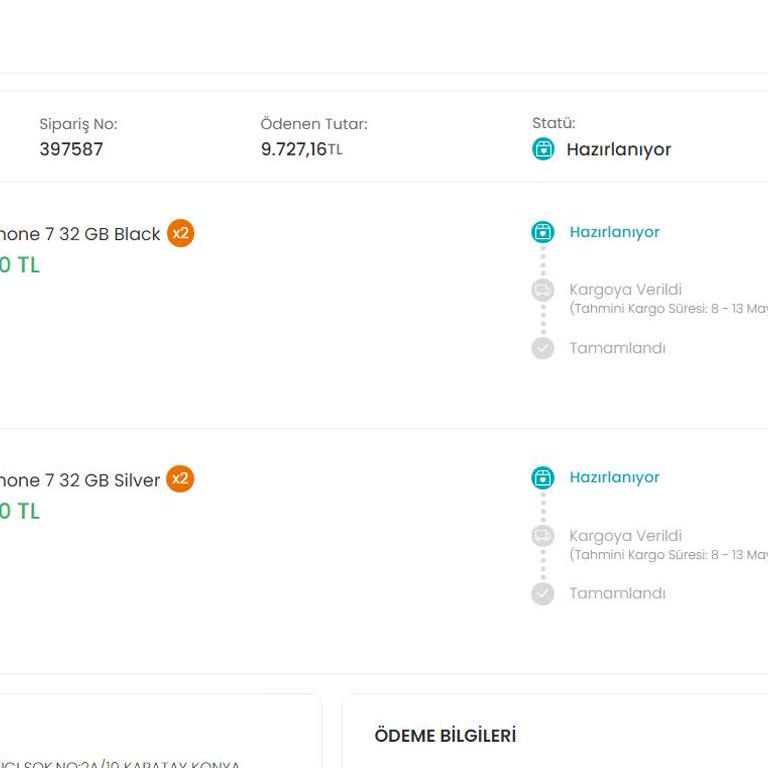Click Kargoya Verildi label for Silver iPhone
Screen dimensions: 768x768
coord(625,536)
